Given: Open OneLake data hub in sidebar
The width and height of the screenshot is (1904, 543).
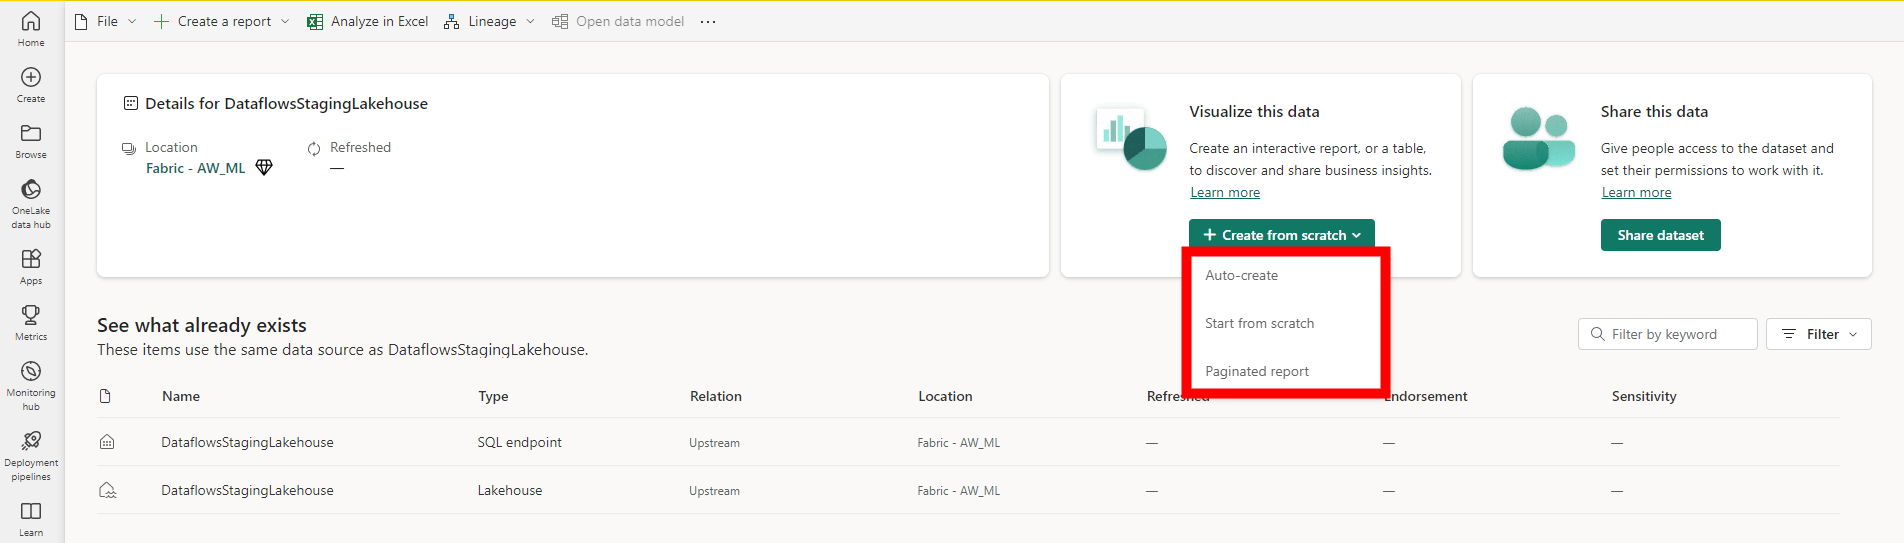Looking at the screenshot, I should pyautogui.click(x=31, y=190).
